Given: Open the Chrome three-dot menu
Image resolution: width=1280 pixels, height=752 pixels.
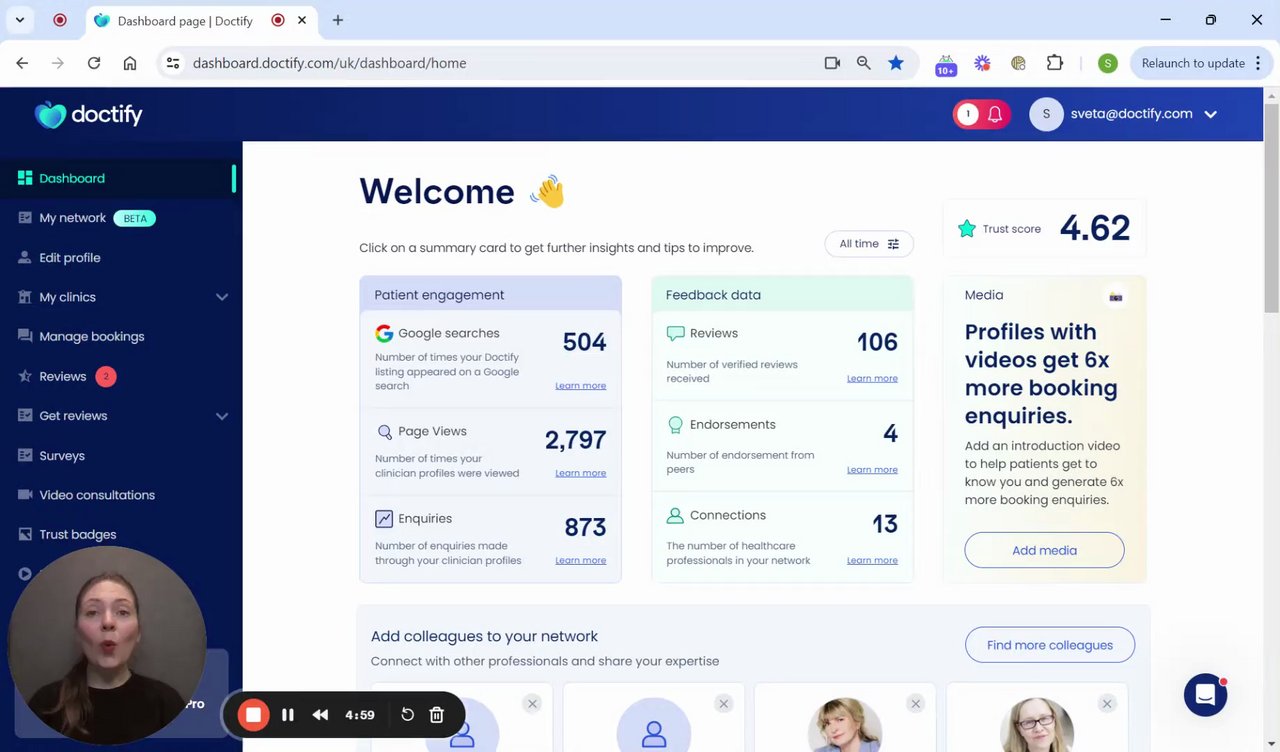Looking at the screenshot, I should pyautogui.click(x=1259, y=63).
